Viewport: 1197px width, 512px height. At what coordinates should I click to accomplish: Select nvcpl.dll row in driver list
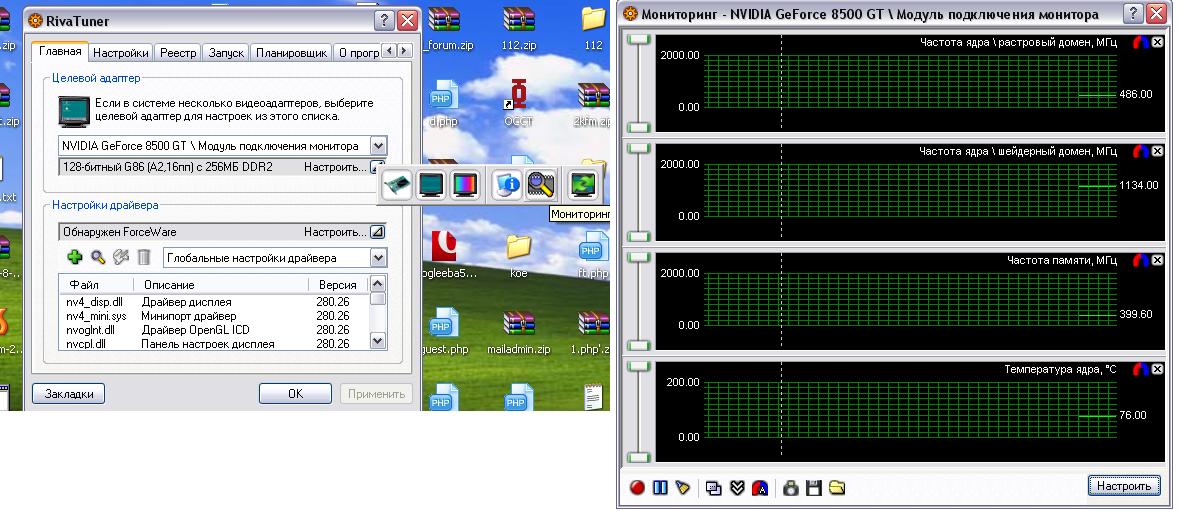[x=214, y=343]
